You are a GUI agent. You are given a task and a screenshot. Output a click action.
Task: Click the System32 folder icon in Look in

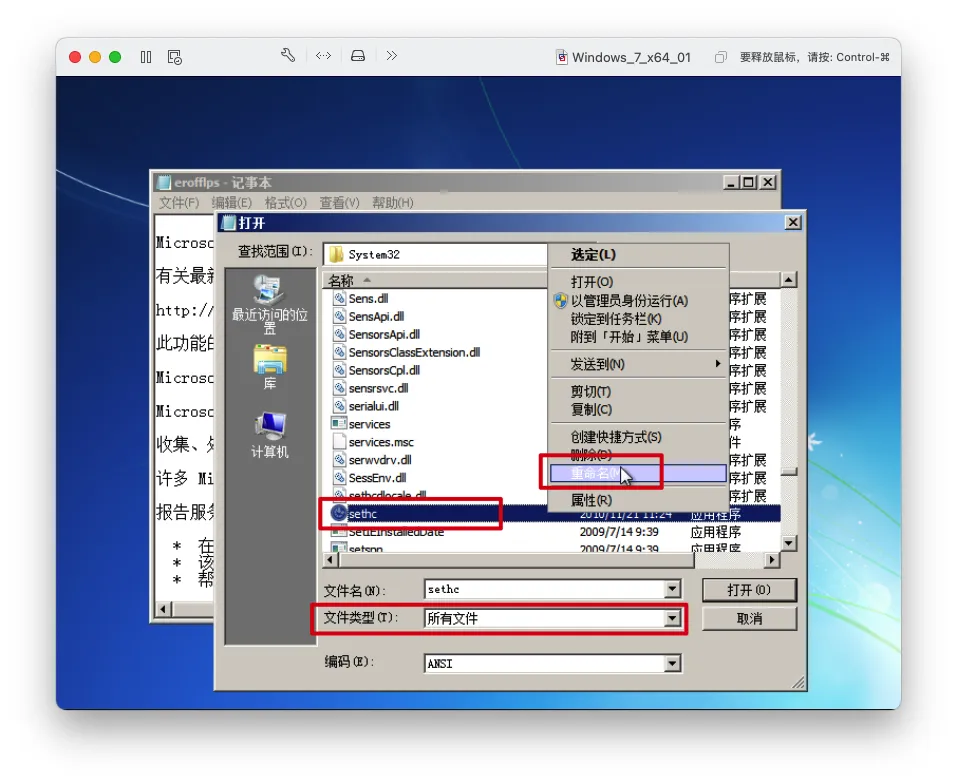pos(336,254)
